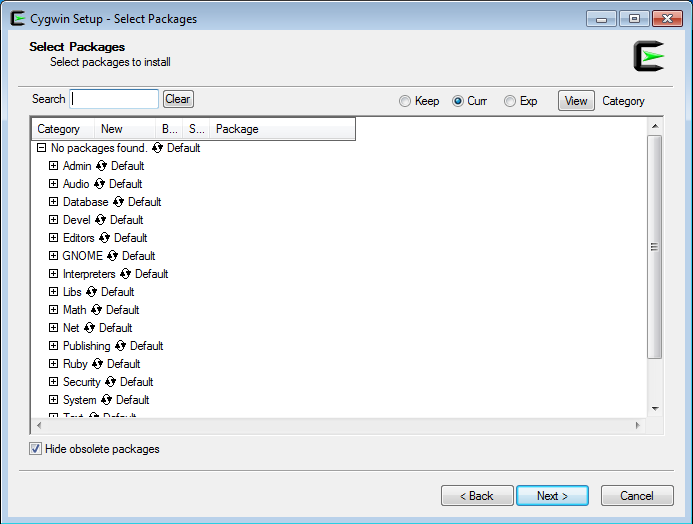Viewport: 693px width, 524px height.
Task: Toggle Hide obsolete packages checkbox
Action: pos(35,449)
